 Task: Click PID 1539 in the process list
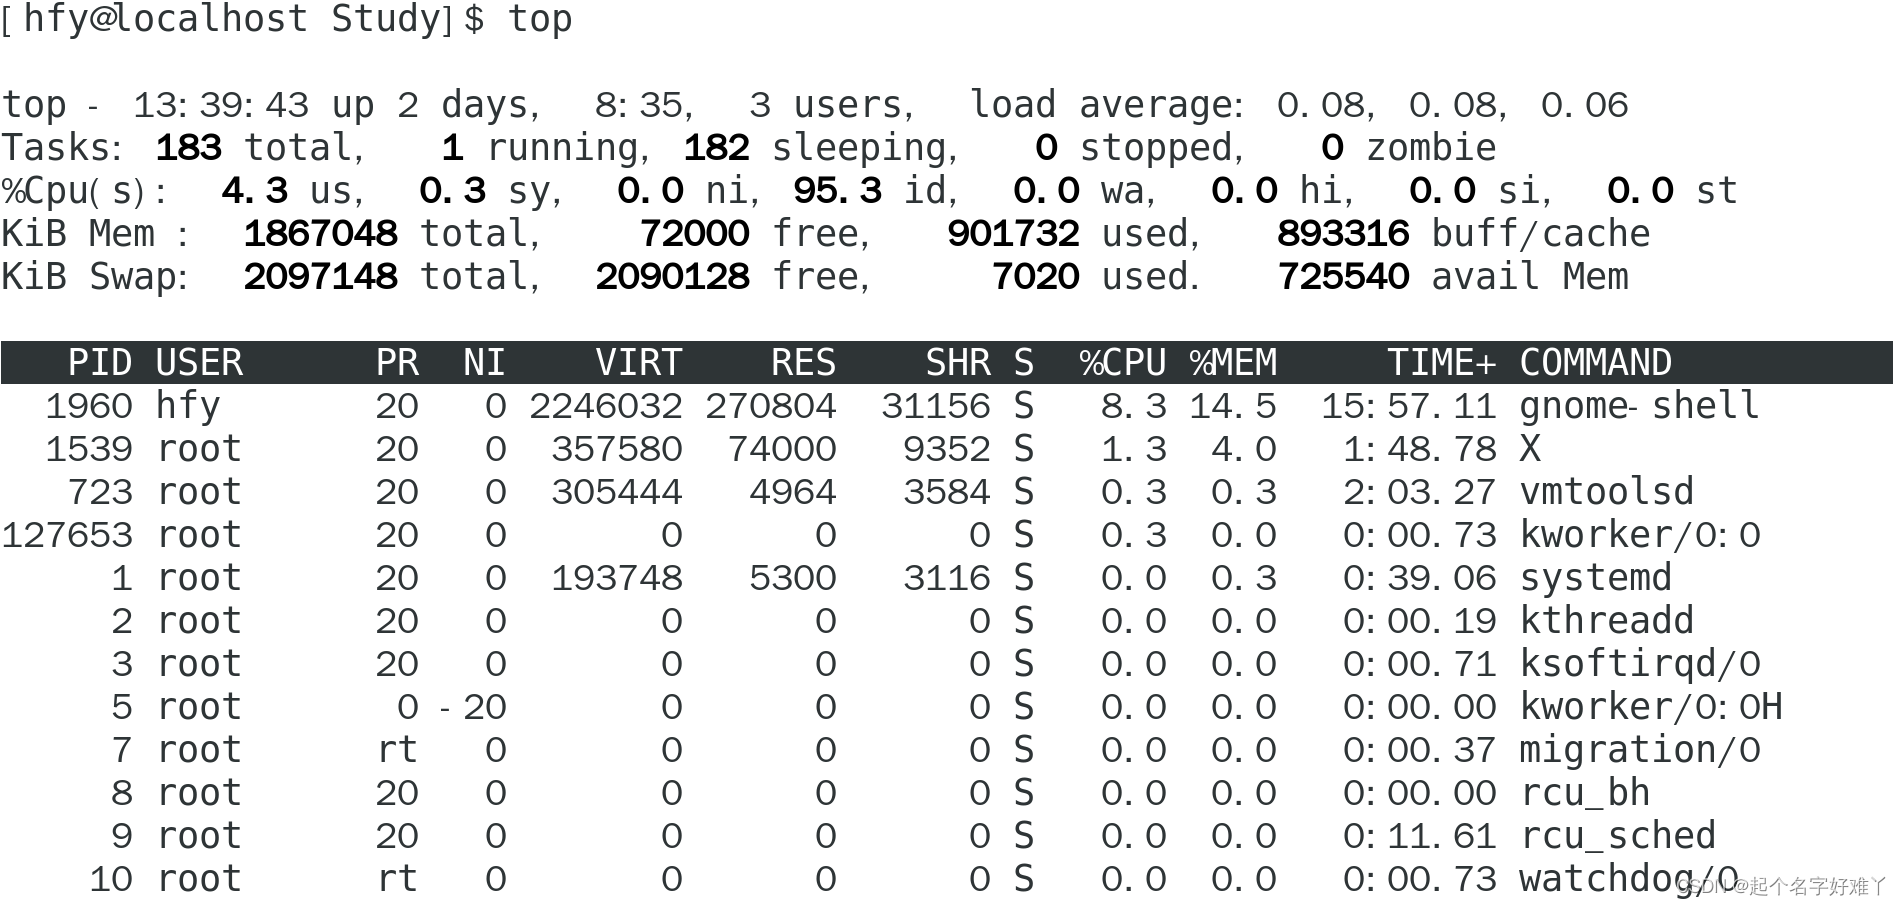coord(89,449)
